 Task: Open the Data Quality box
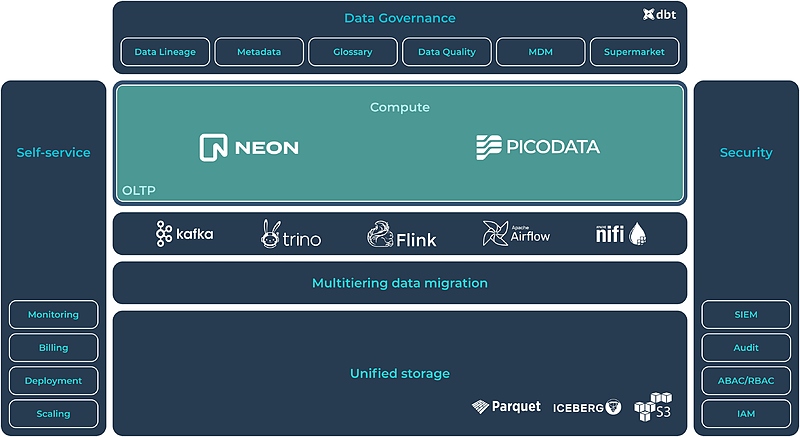tap(447, 52)
